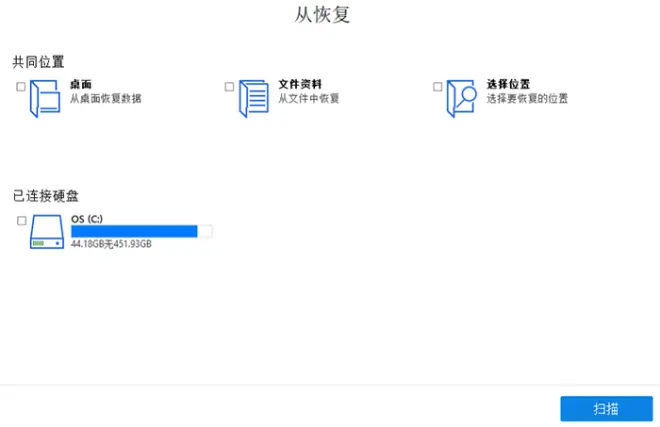Click the 选择位置 folder search icon
The width and height of the screenshot is (660, 427).
[461, 99]
